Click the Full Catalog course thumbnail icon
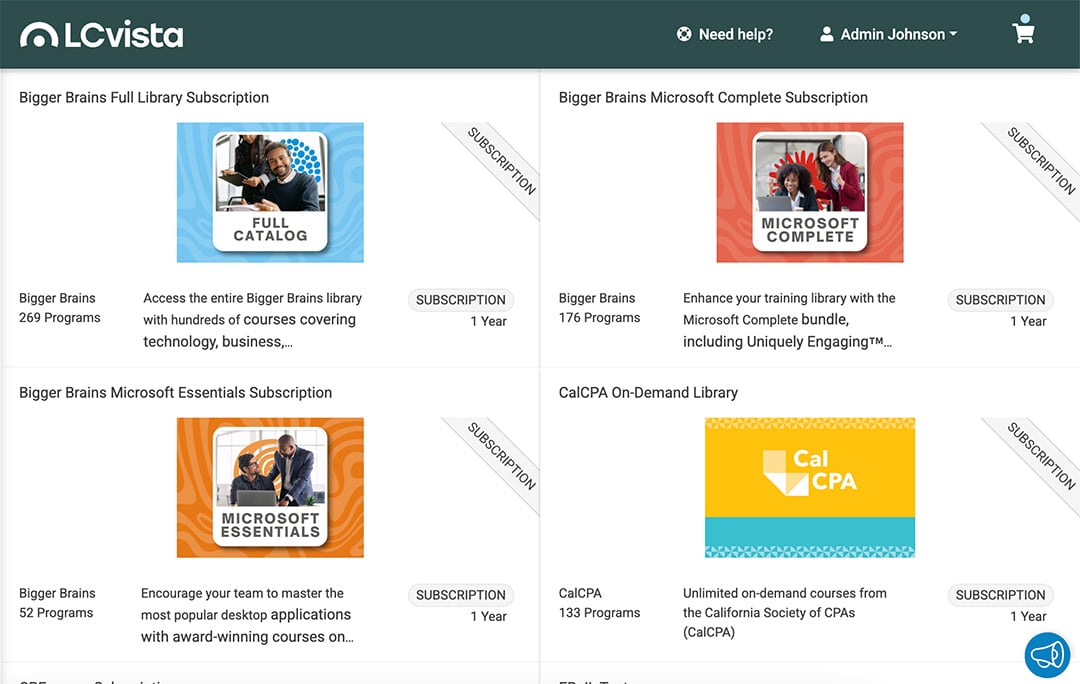 [270, 192]
